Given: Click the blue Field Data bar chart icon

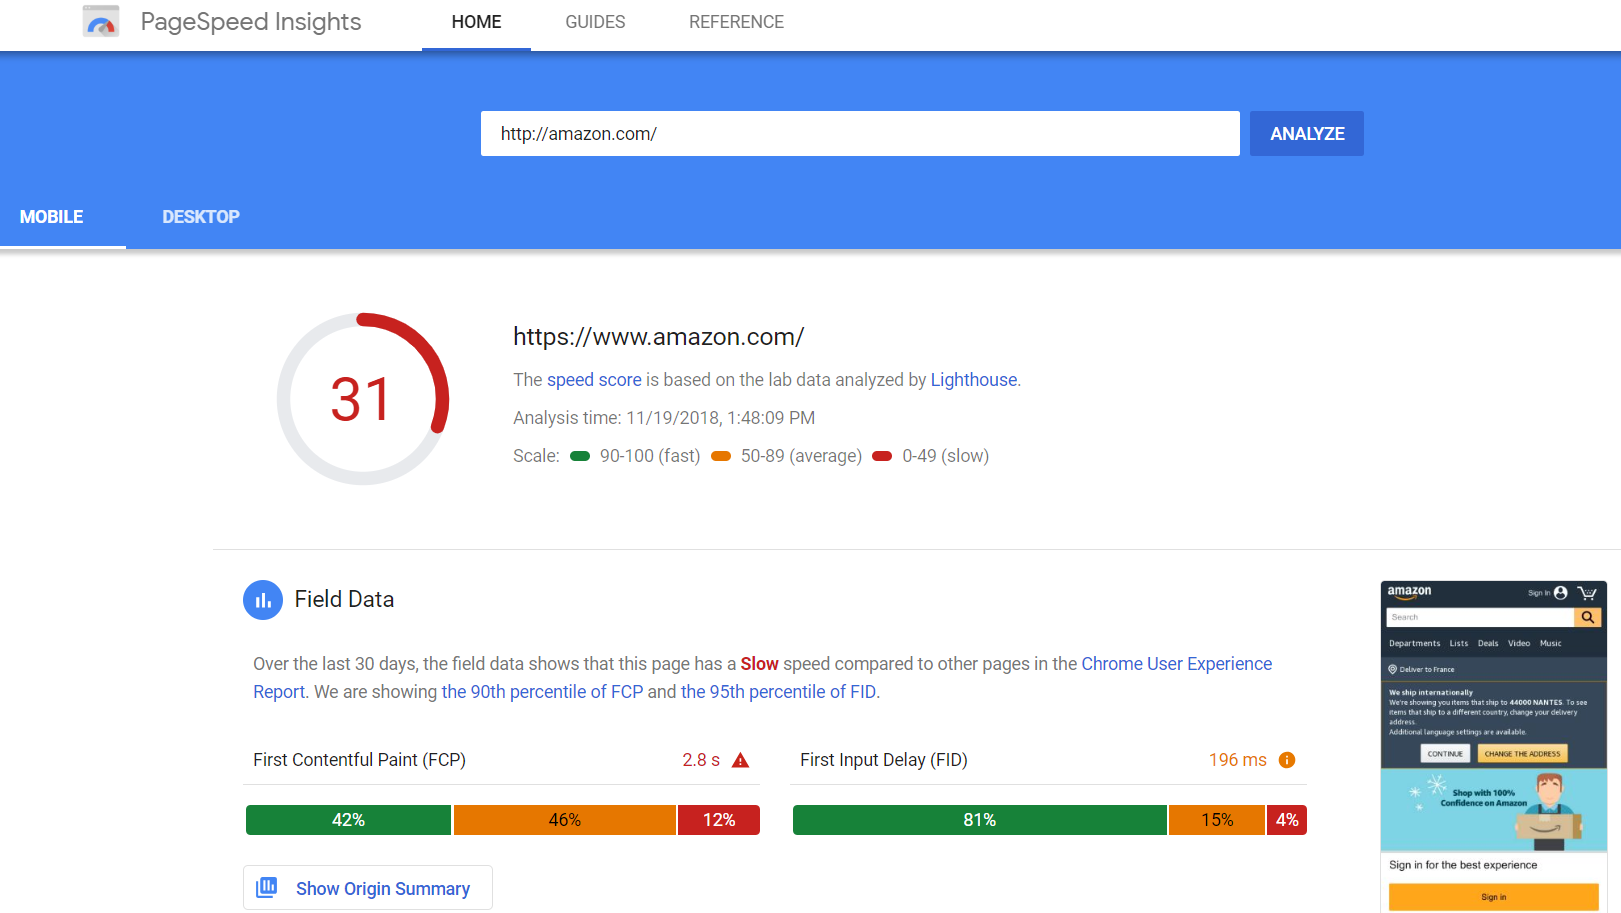Looking at the screenshot, I should click(262, 599).
